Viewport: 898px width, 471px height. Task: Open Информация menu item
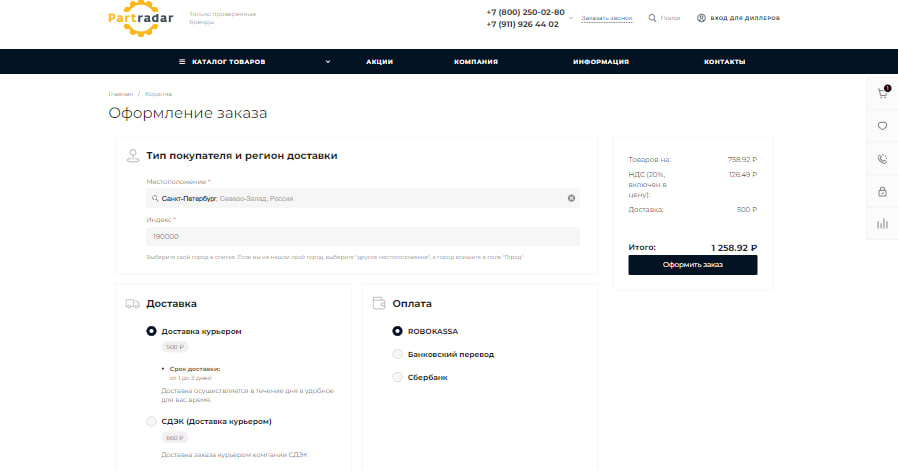pos(601,61)
